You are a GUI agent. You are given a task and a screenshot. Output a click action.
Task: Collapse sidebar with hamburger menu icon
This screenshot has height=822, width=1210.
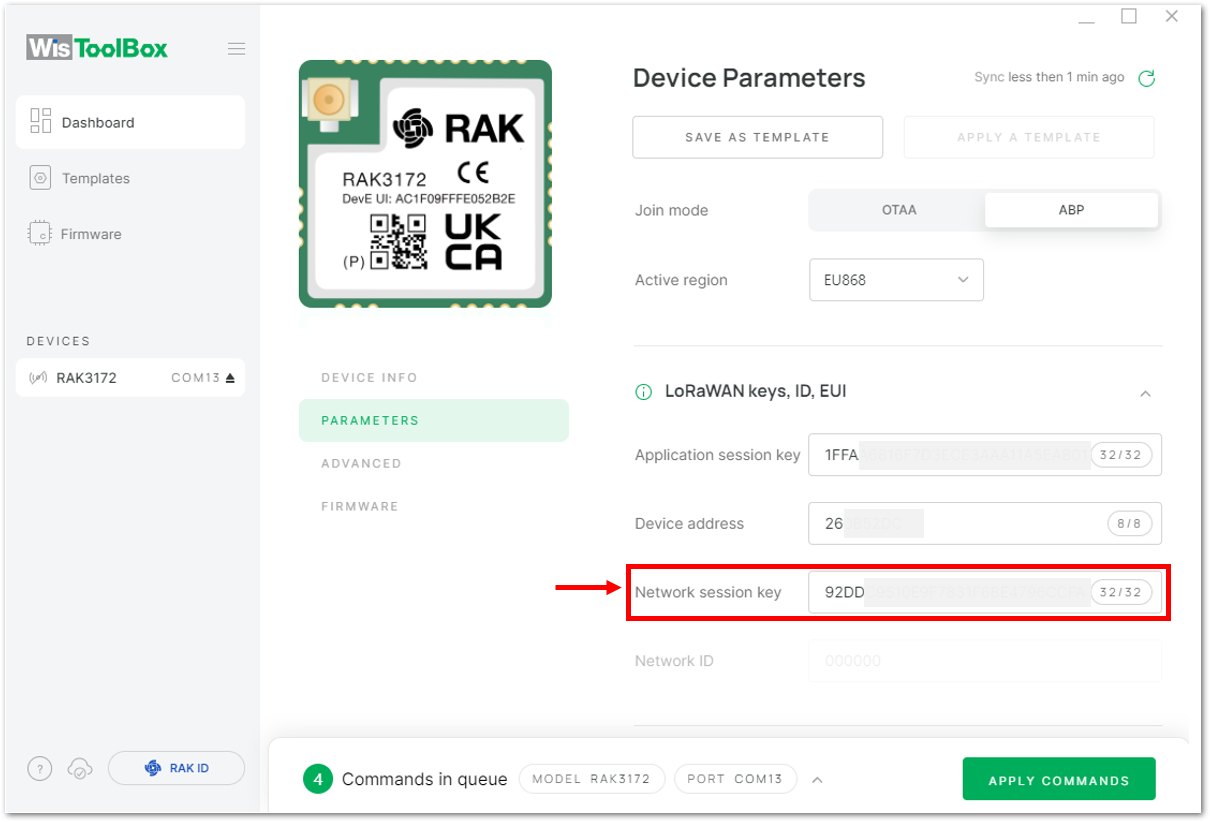236,48
